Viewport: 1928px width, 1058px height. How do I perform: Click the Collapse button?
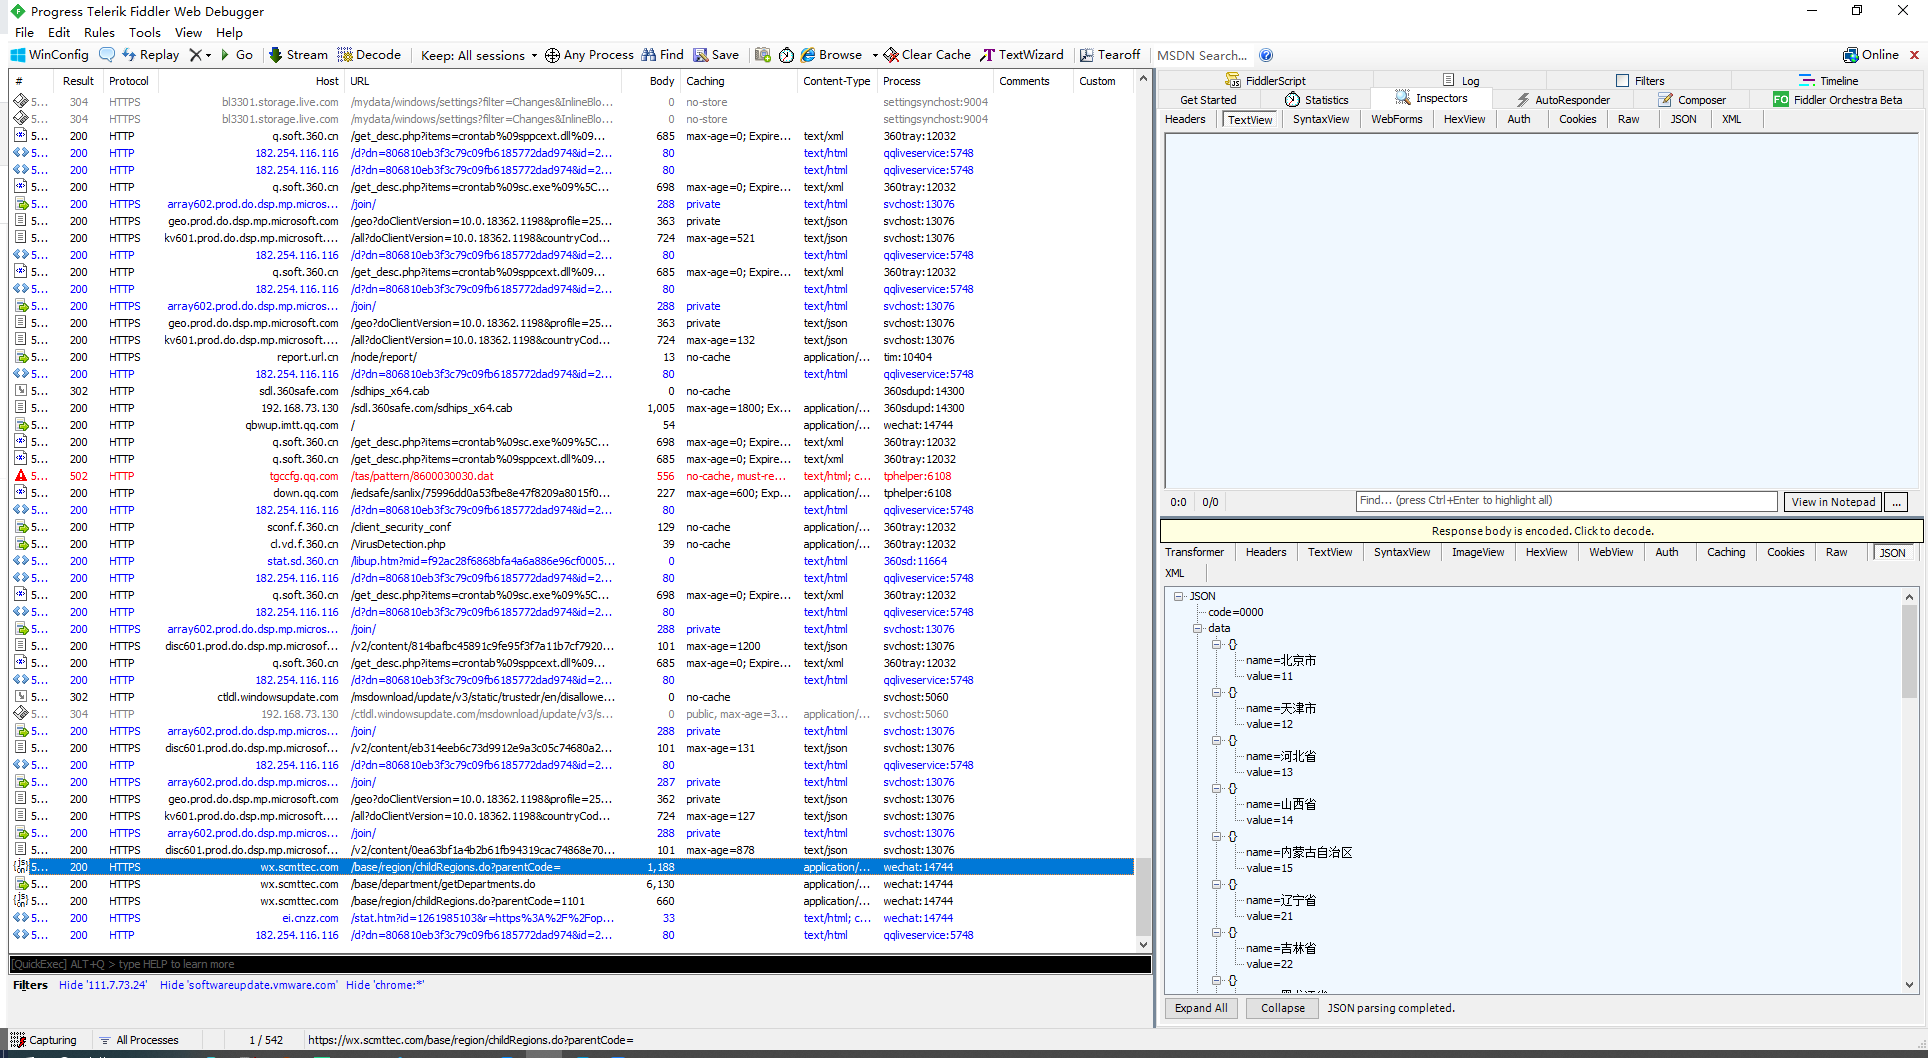pyautogui.click(x=1282, y=1008)
